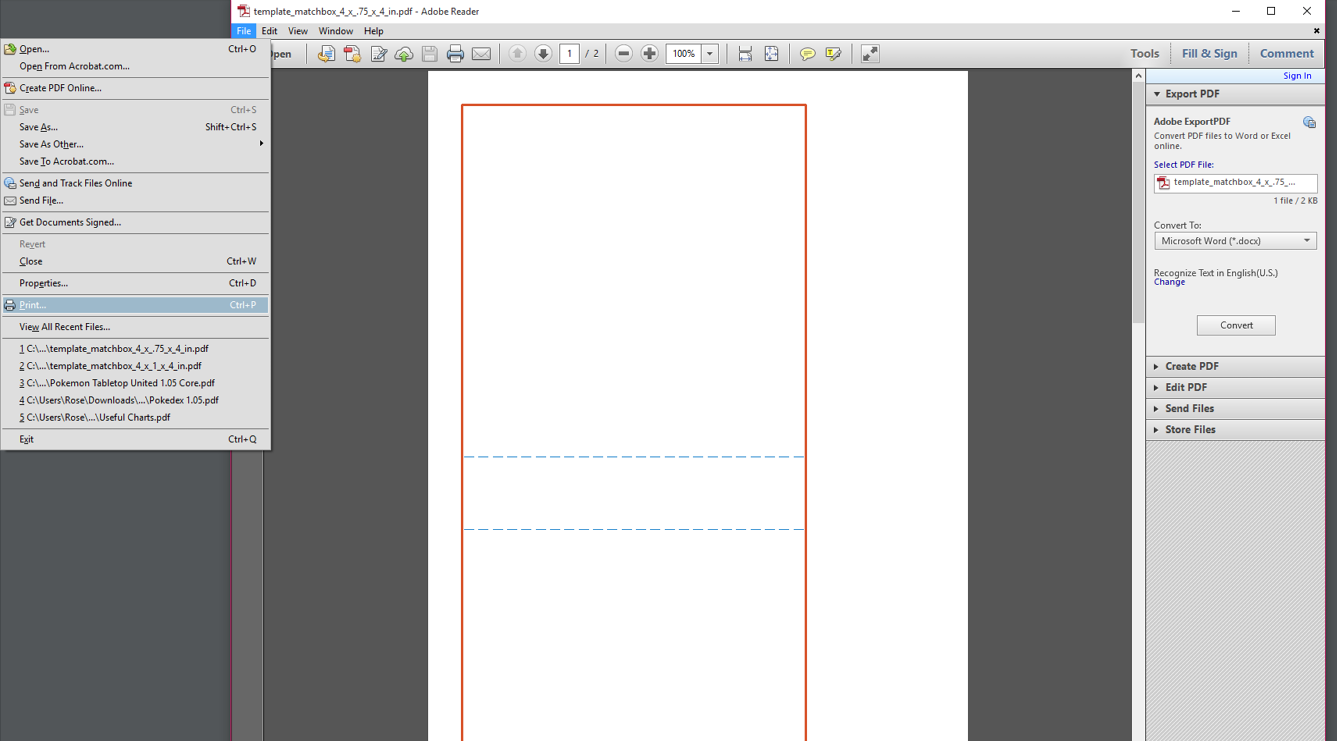Choose Save As from the File menu
This screenshot has height=741, width=1337.
135,127
